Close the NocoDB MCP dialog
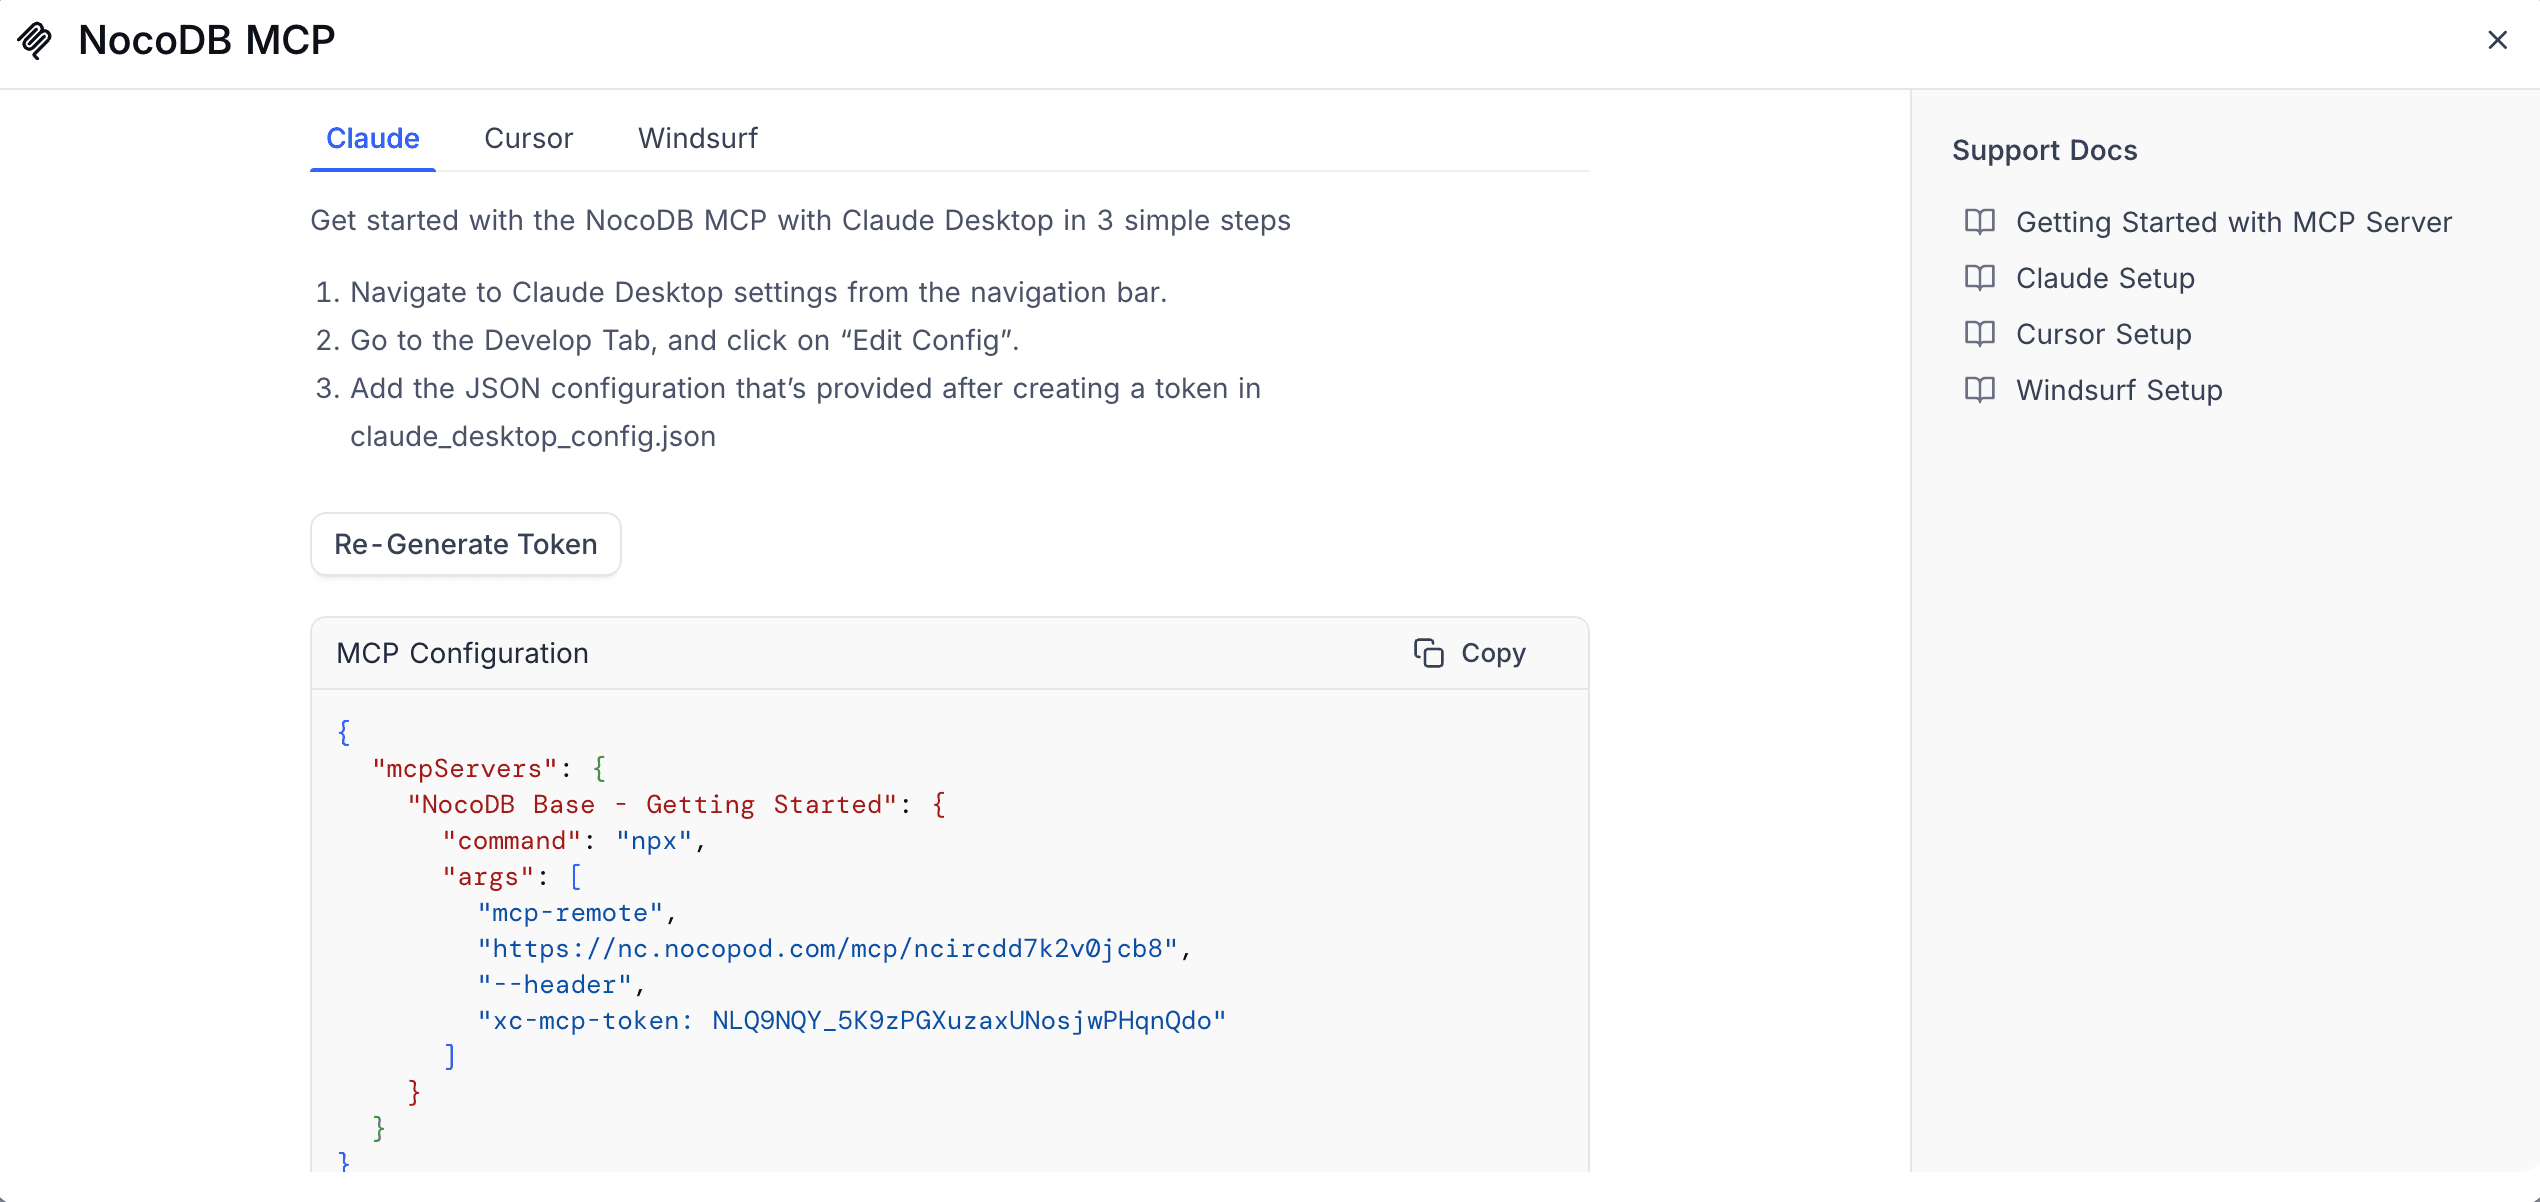The image size is (2540, 1202). (2497, 40)
